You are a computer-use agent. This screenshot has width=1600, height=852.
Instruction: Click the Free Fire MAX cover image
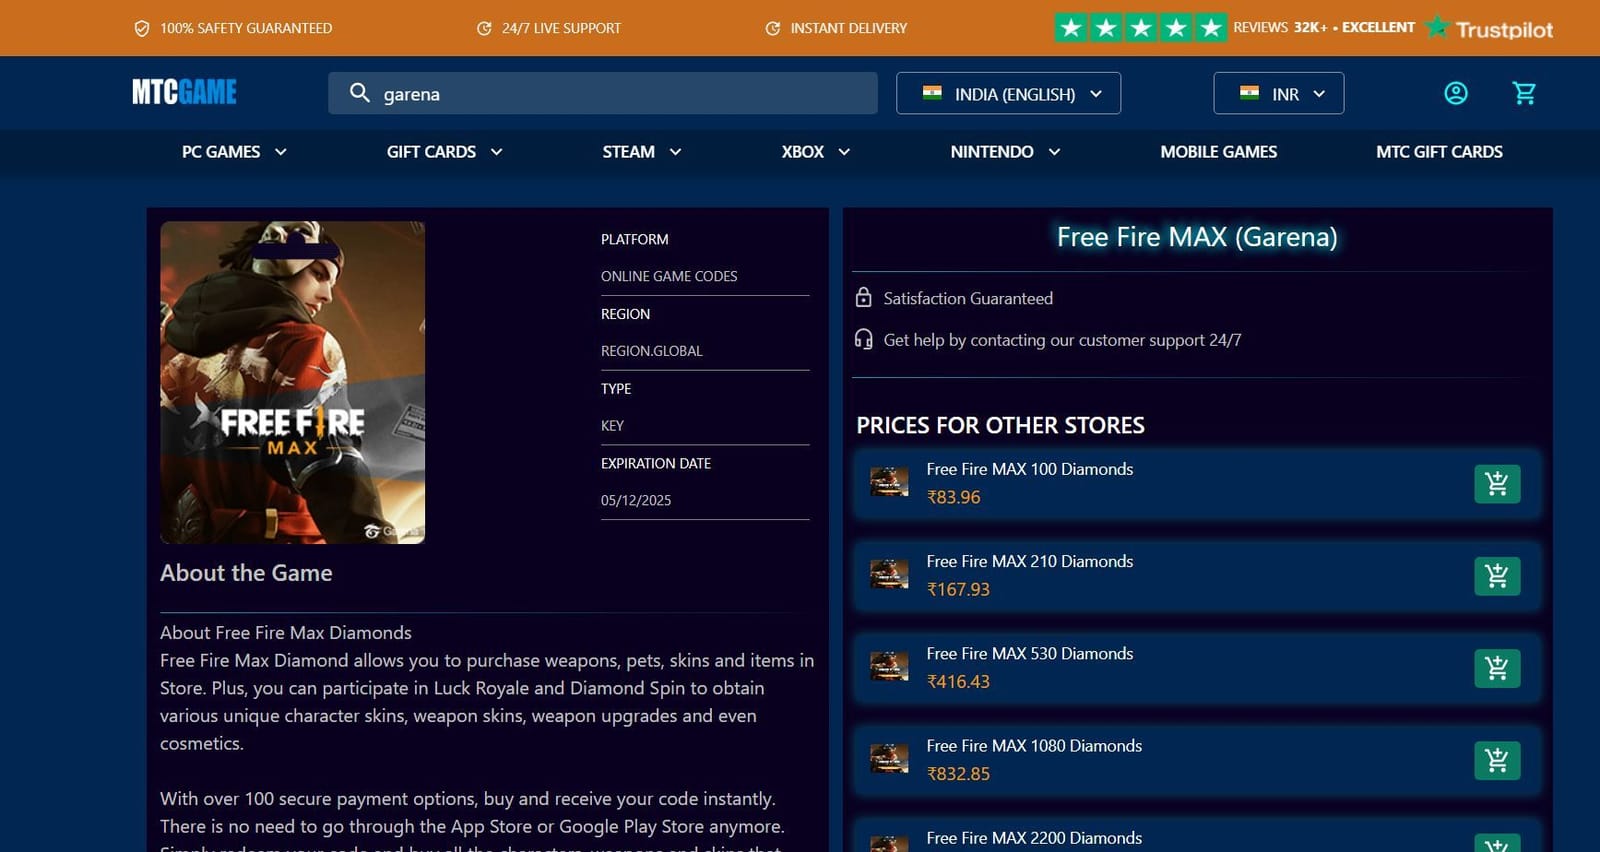(292, 382)
